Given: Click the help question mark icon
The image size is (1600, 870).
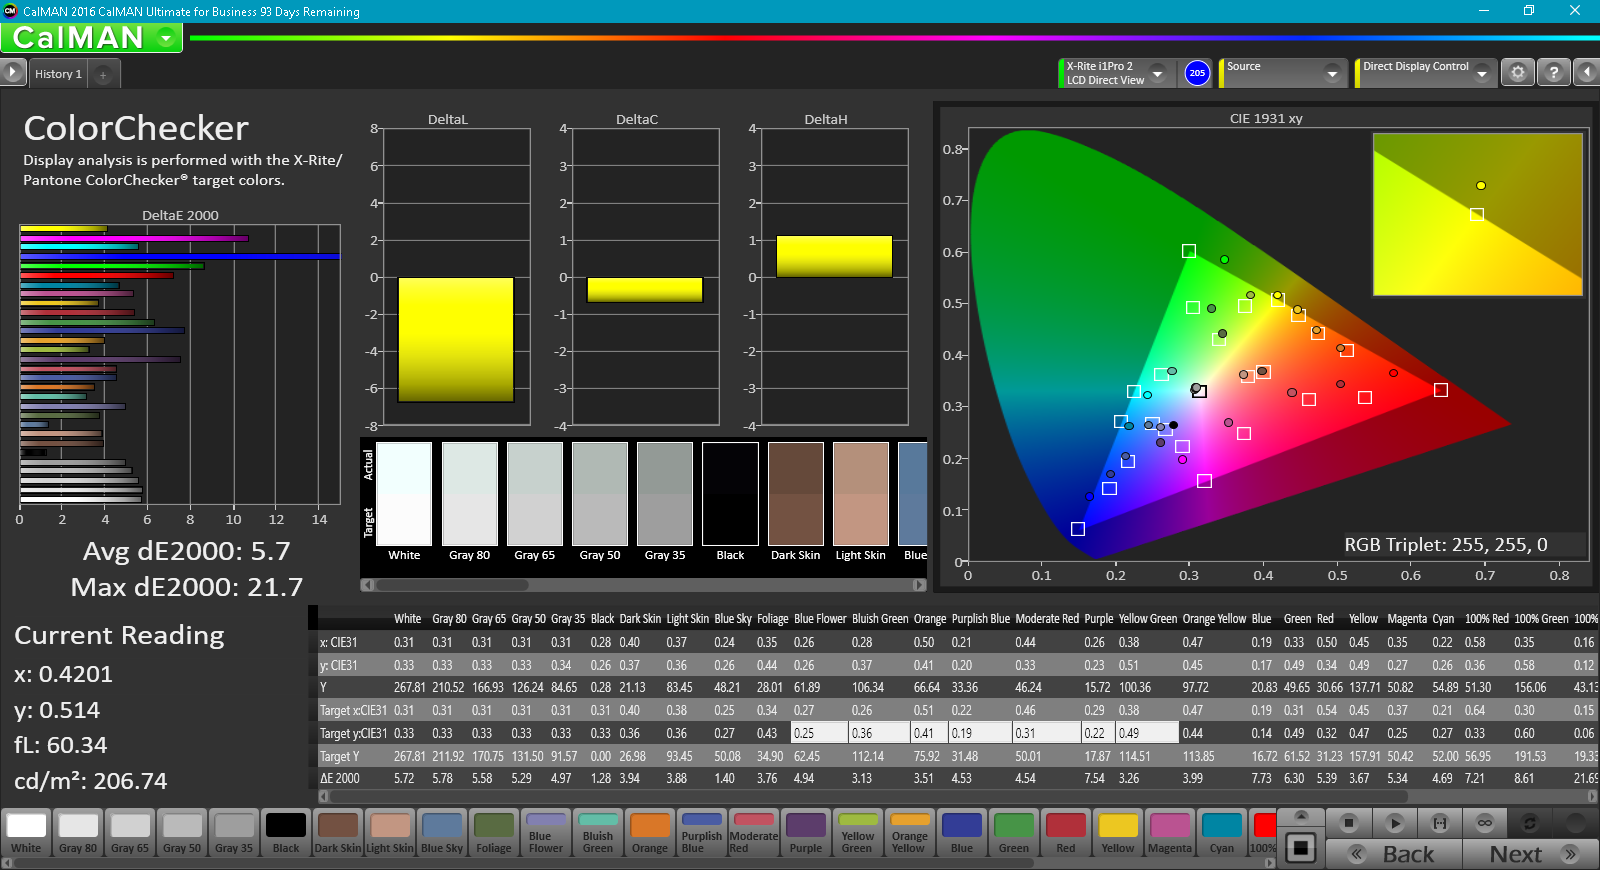Looking at the screenshot, I should (1553, 73).
